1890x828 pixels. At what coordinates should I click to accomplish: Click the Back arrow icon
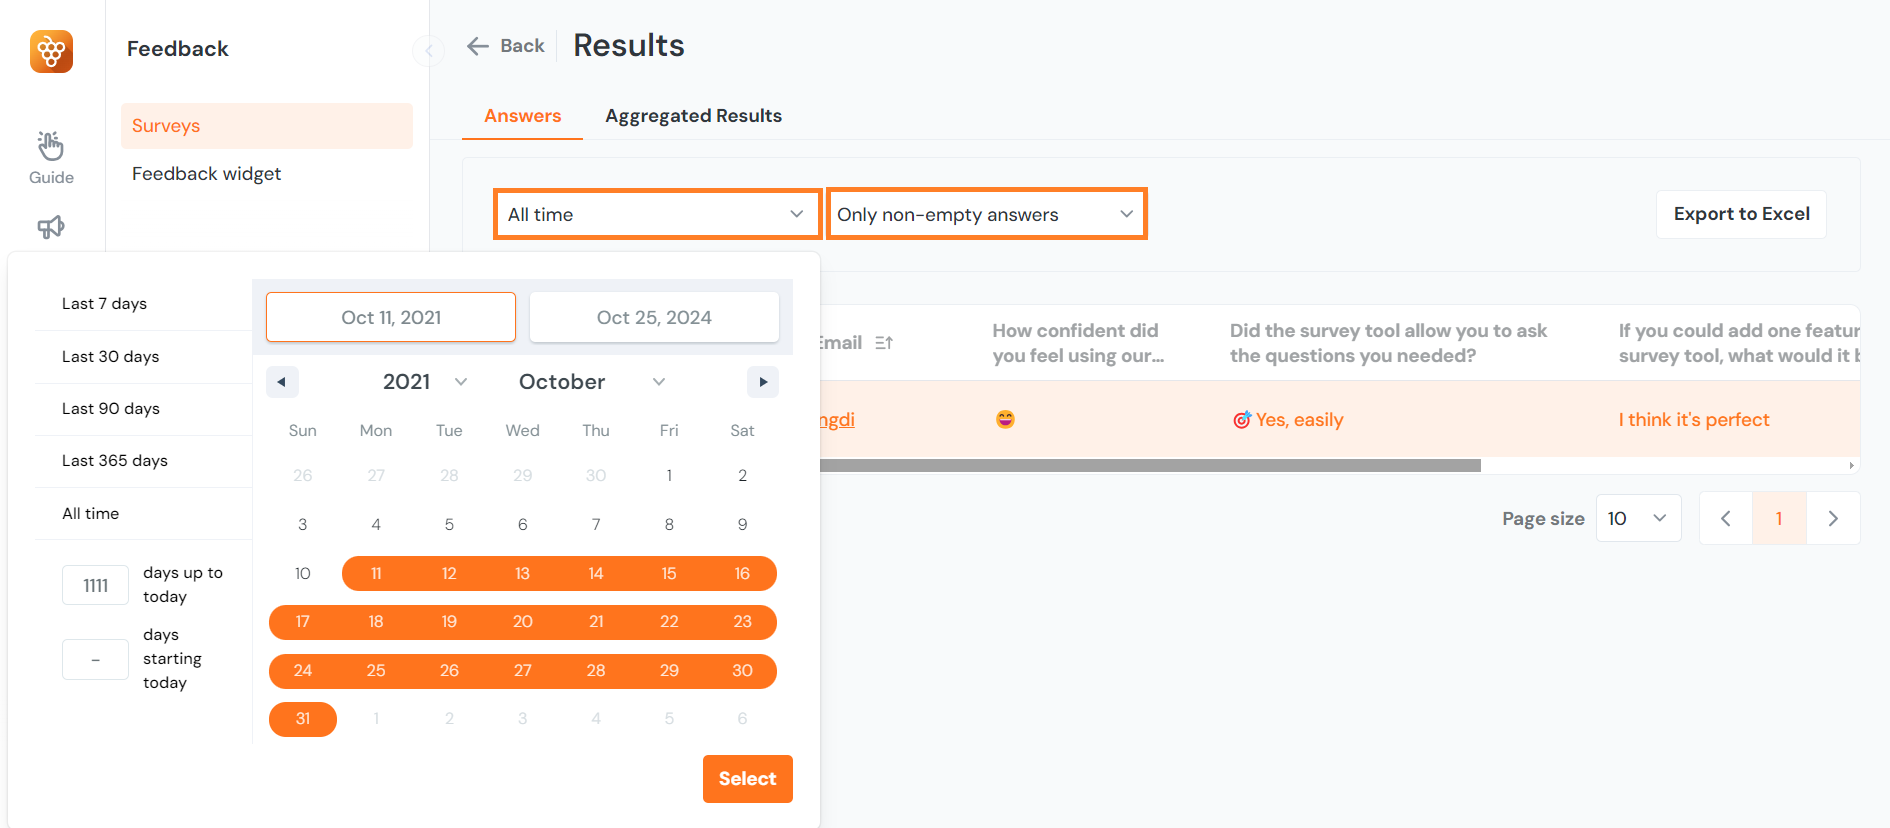point(478,46)
